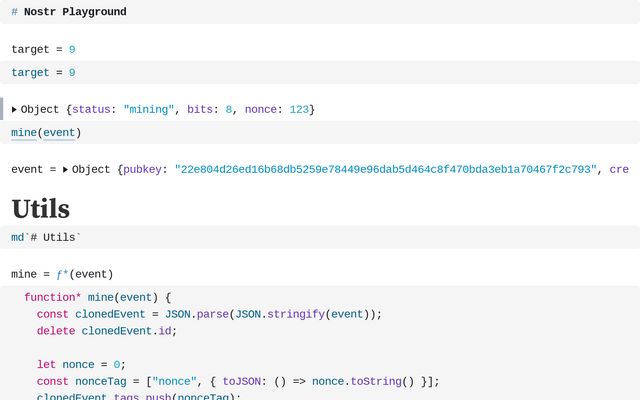
Task: Click the 'function* mine(event) {' line
Action: (98, 297)
